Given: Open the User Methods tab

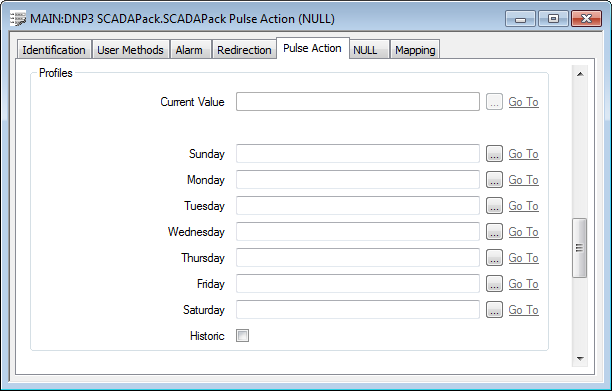Looking at the screenshot, I should coord(130,50).
